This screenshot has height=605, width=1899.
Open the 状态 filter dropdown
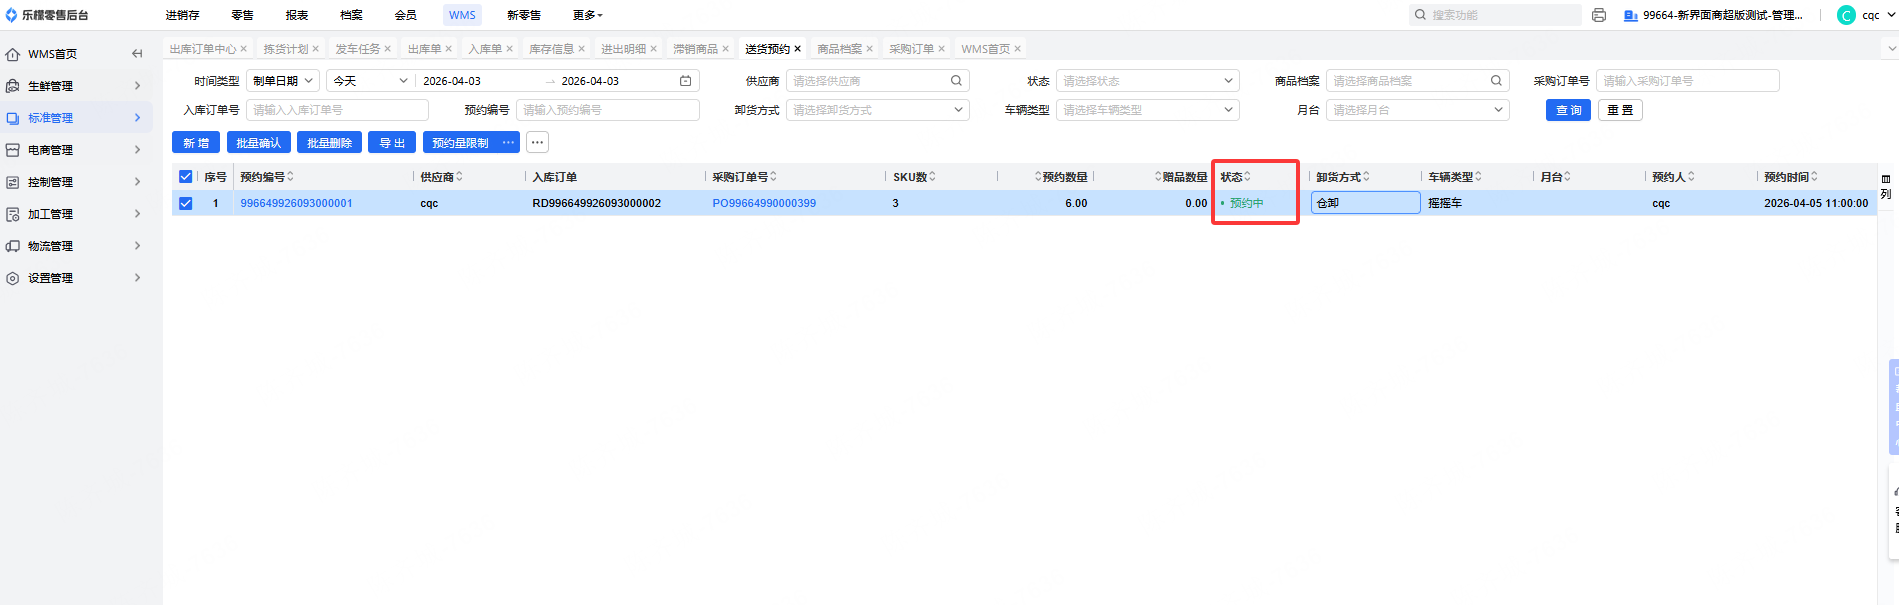coord(1148,81)
